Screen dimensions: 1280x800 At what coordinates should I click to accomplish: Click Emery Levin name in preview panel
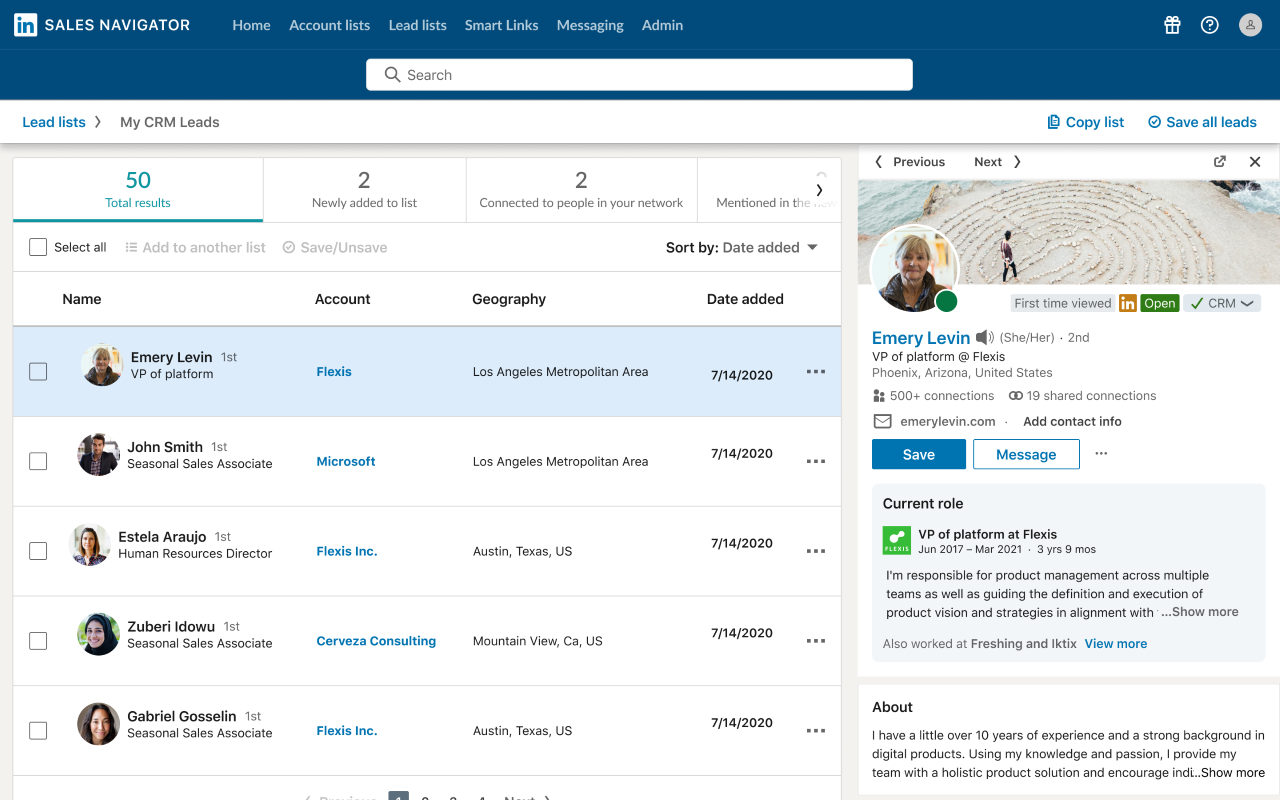921,338
